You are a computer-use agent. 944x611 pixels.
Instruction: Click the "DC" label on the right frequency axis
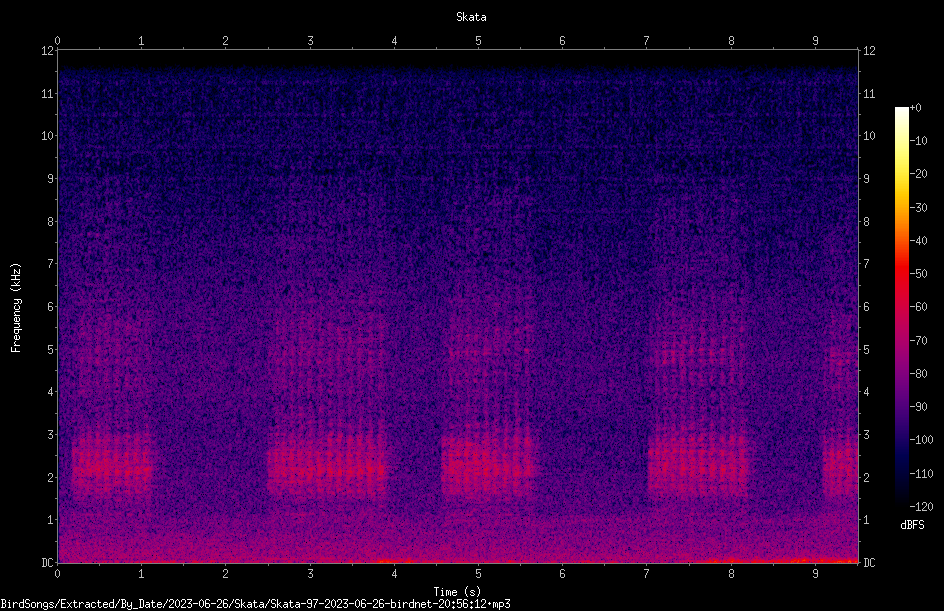pos(869,563)
